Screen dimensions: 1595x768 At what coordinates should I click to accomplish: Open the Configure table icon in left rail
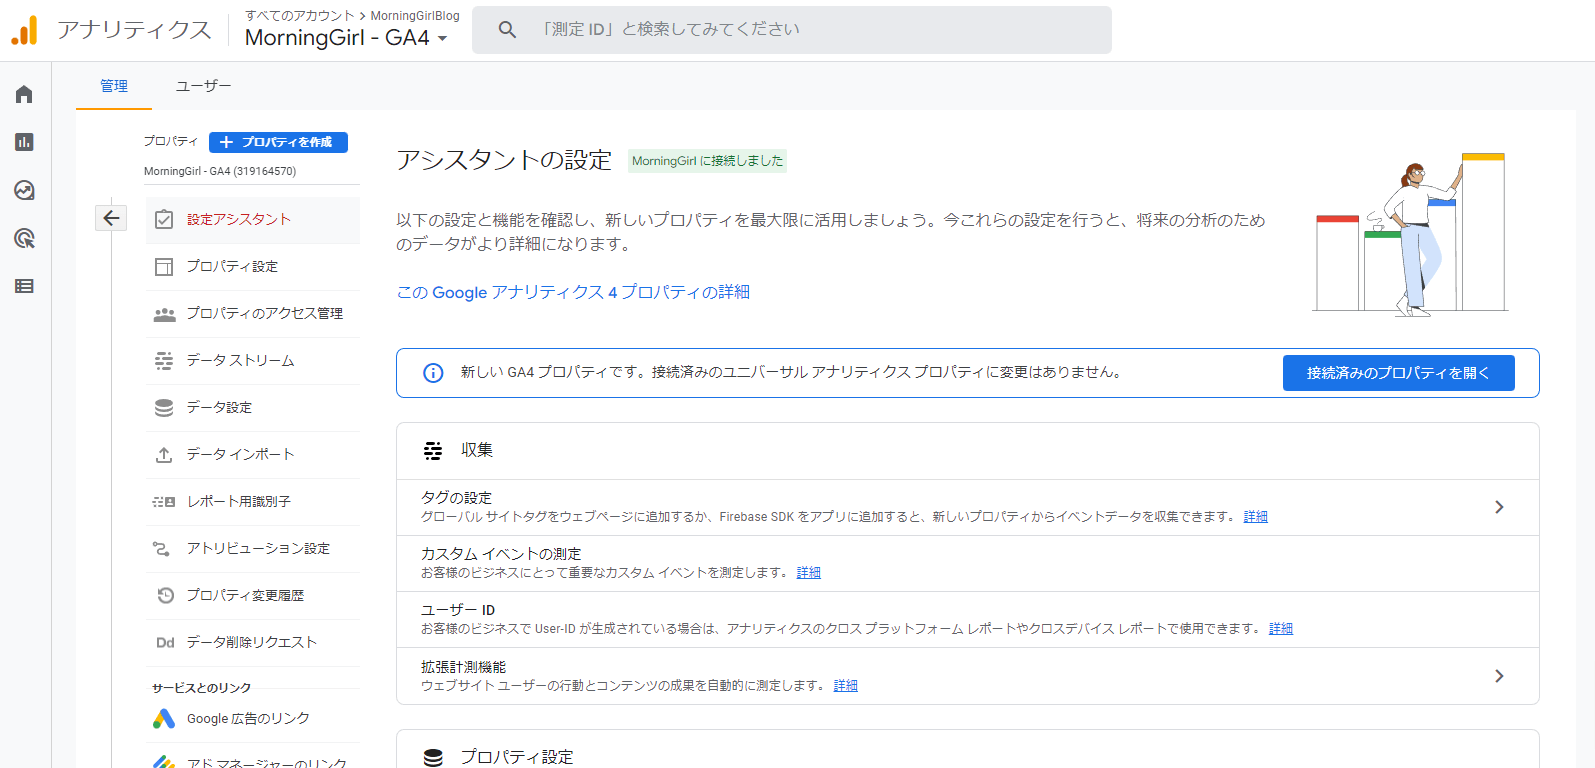24,286
